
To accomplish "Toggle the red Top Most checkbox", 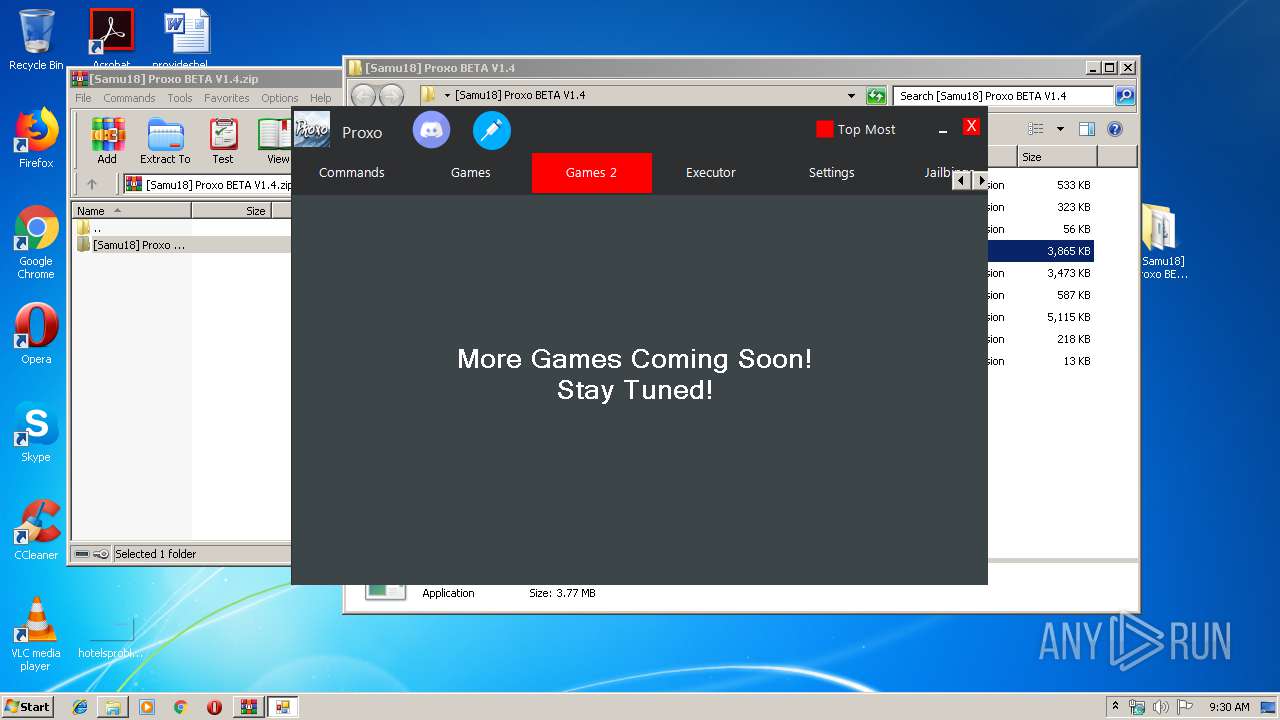I will (825, 129).
